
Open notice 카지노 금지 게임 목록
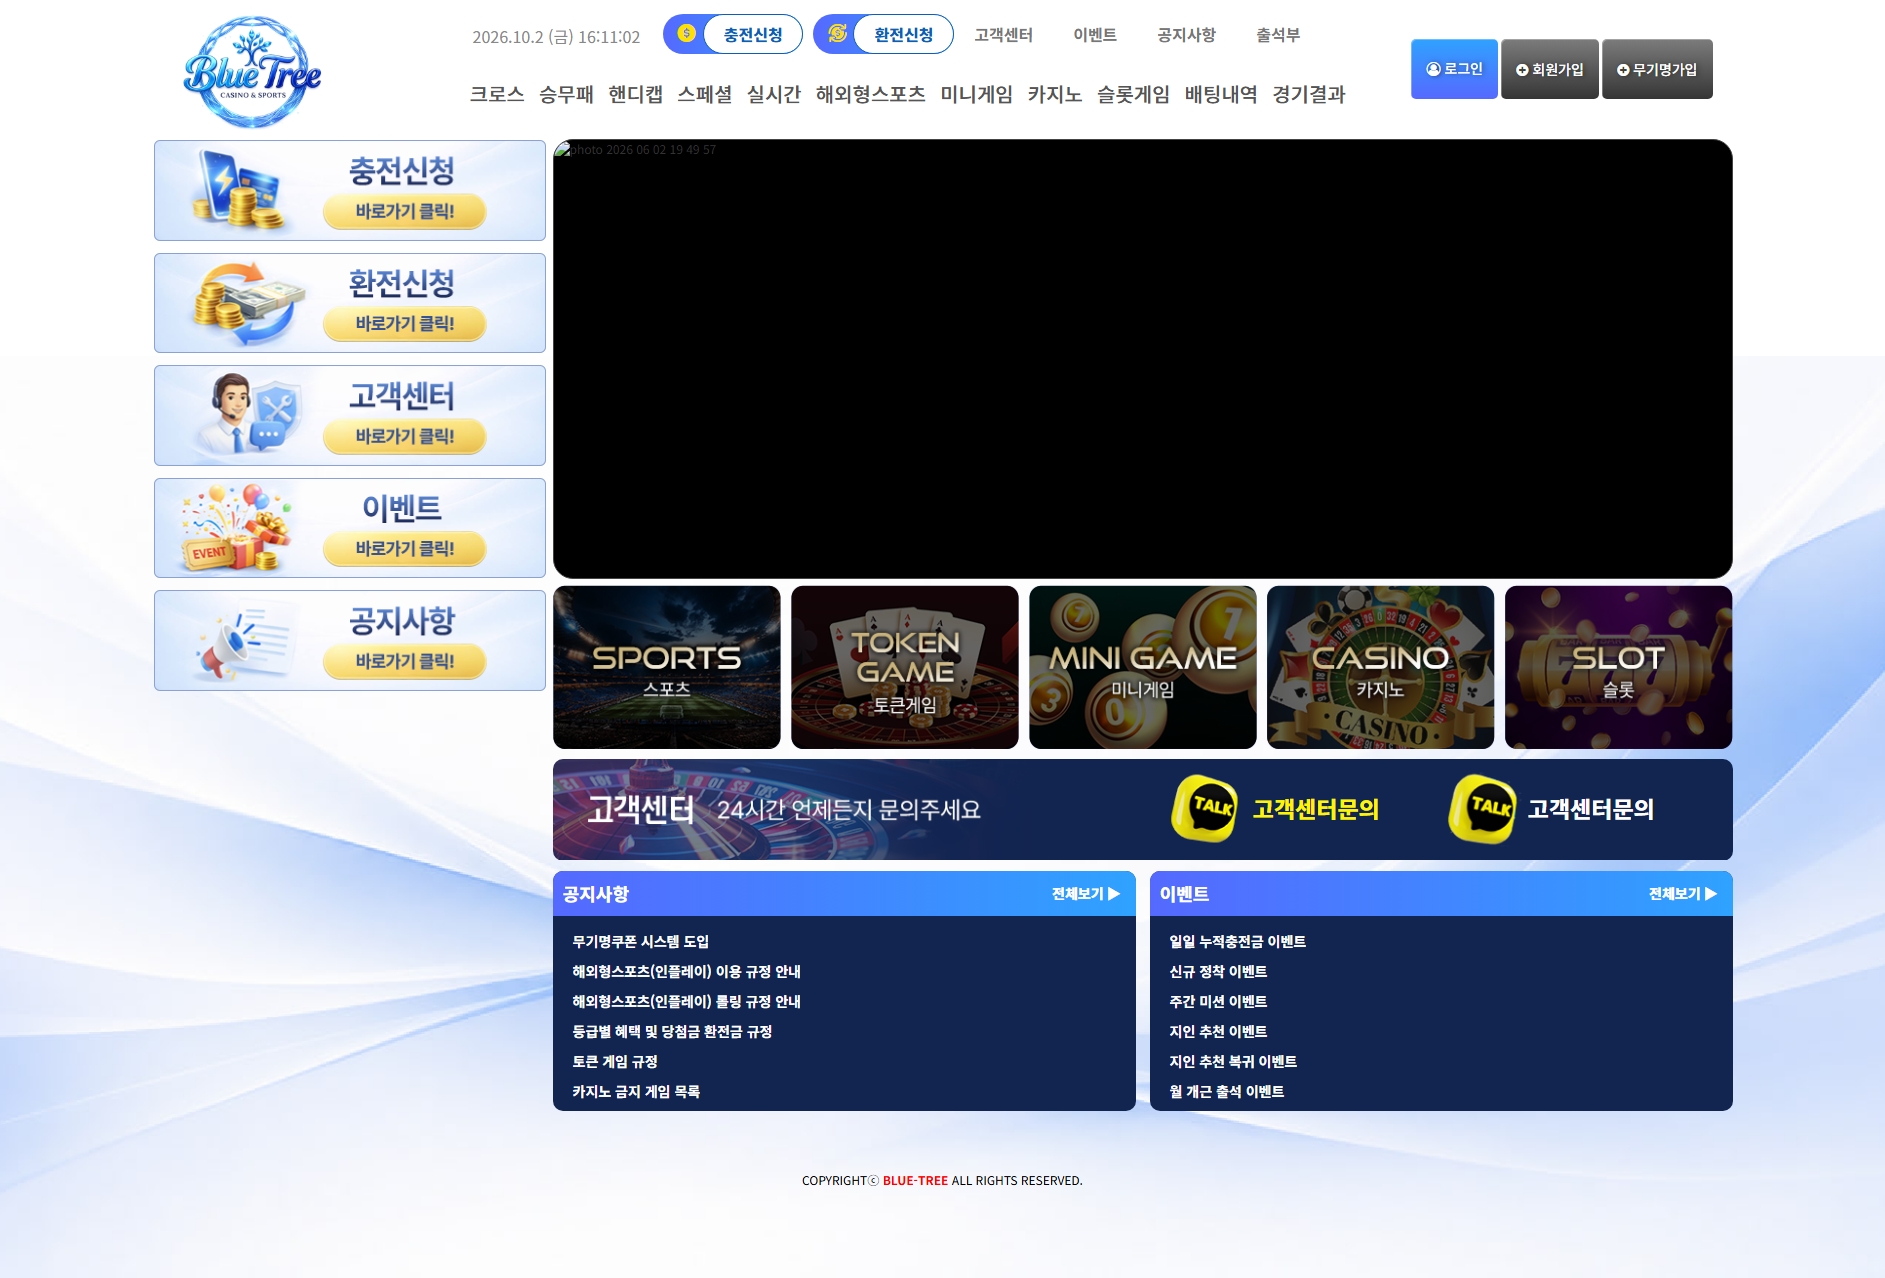(x=636, y=1092)
